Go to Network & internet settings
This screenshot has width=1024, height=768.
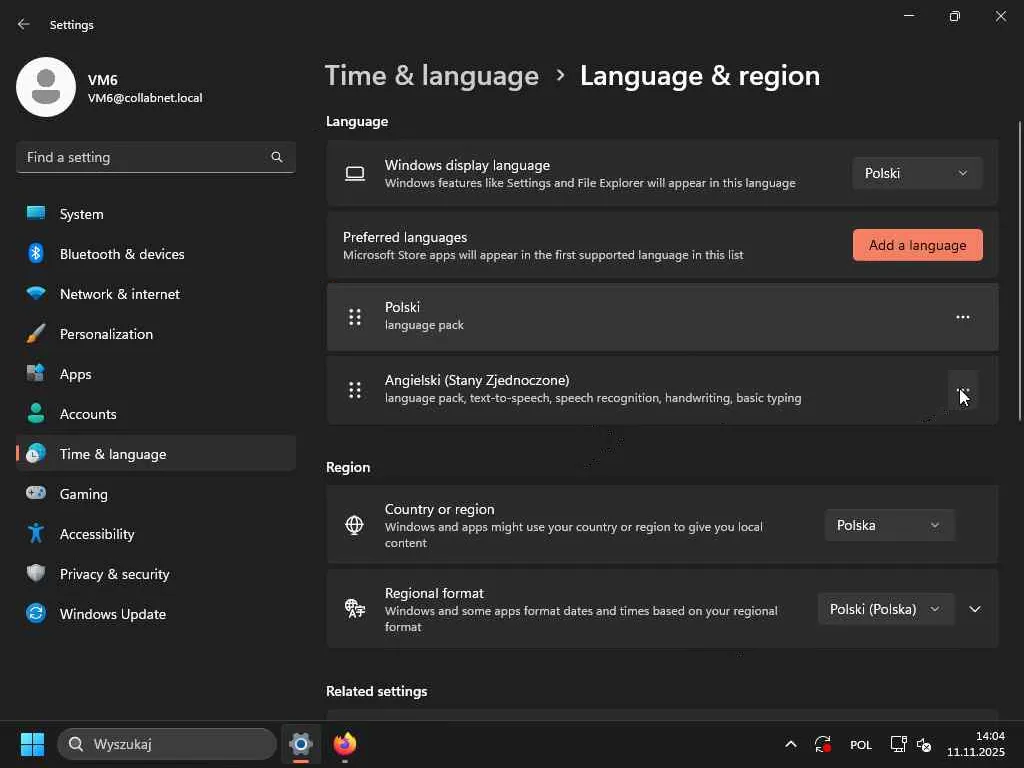click(155, 293)
